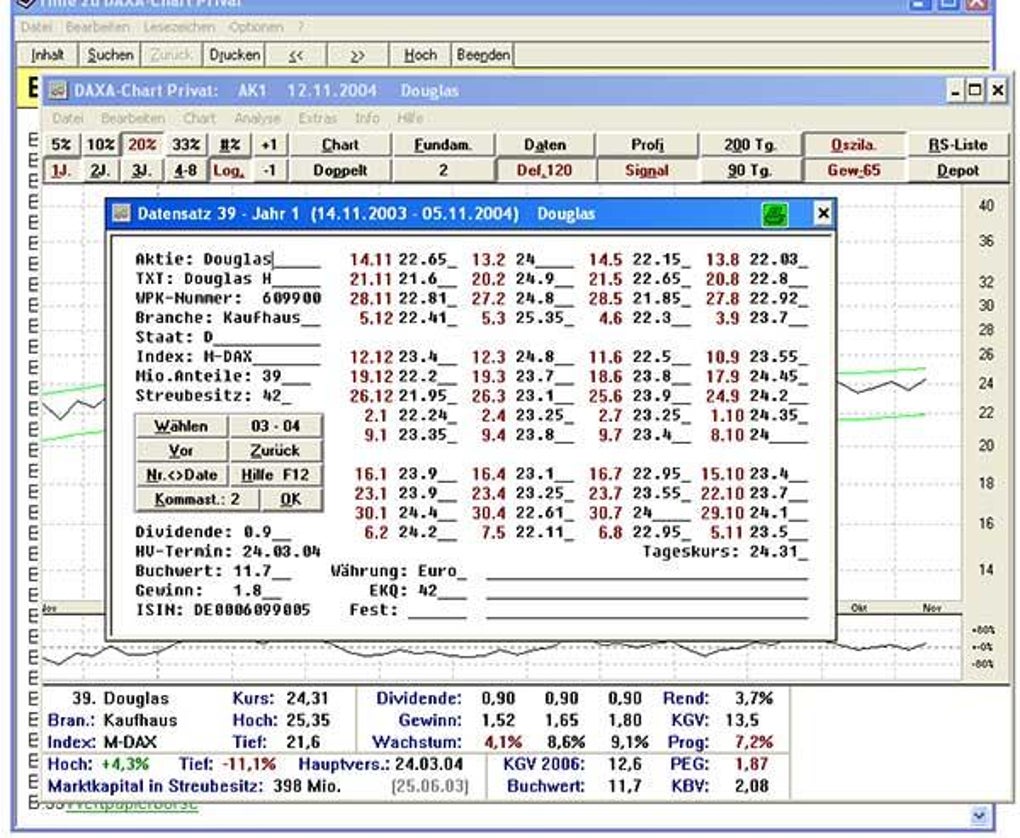Click the Vor button
Viewport: 1020px width, 838px height.
[x=181, y=450]
